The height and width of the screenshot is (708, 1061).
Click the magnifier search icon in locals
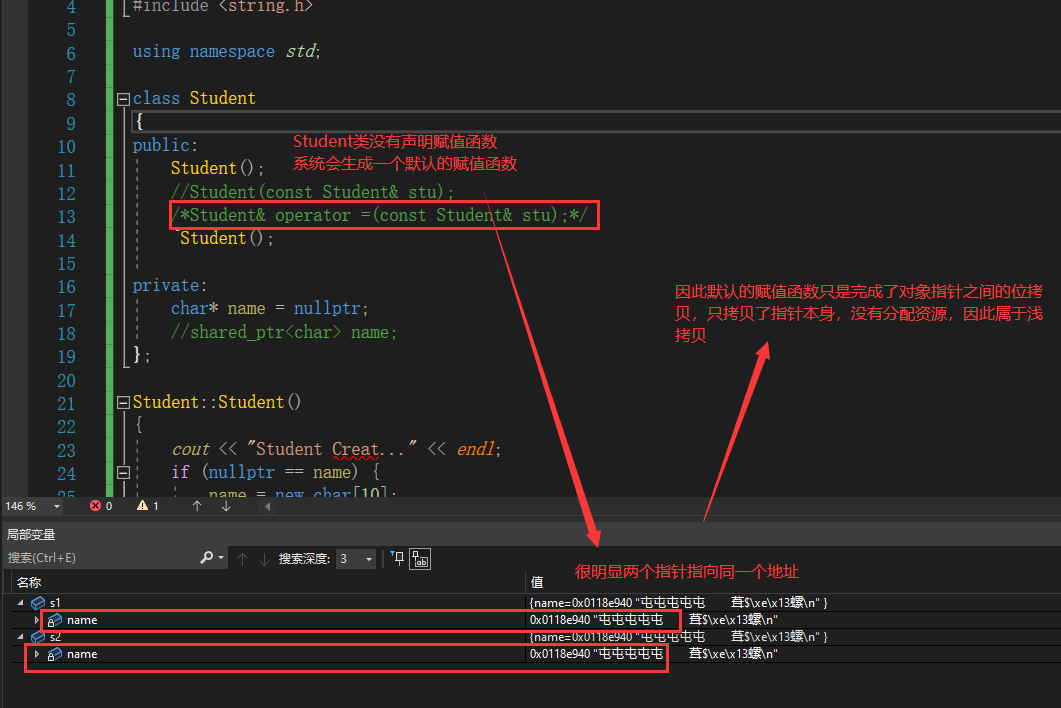click(206, 557)
